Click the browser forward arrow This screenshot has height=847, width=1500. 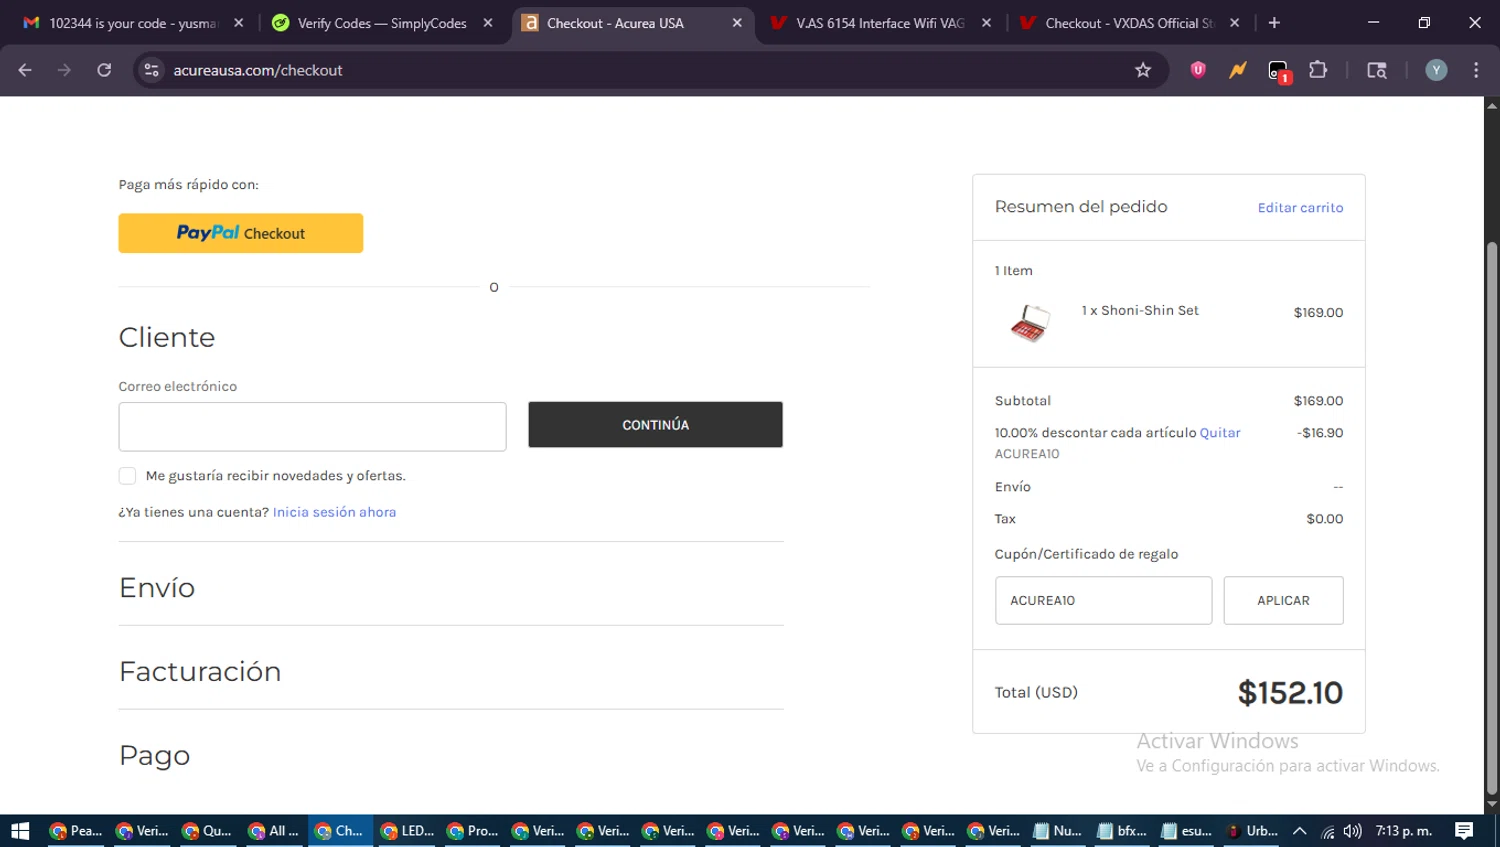[64, 70]
